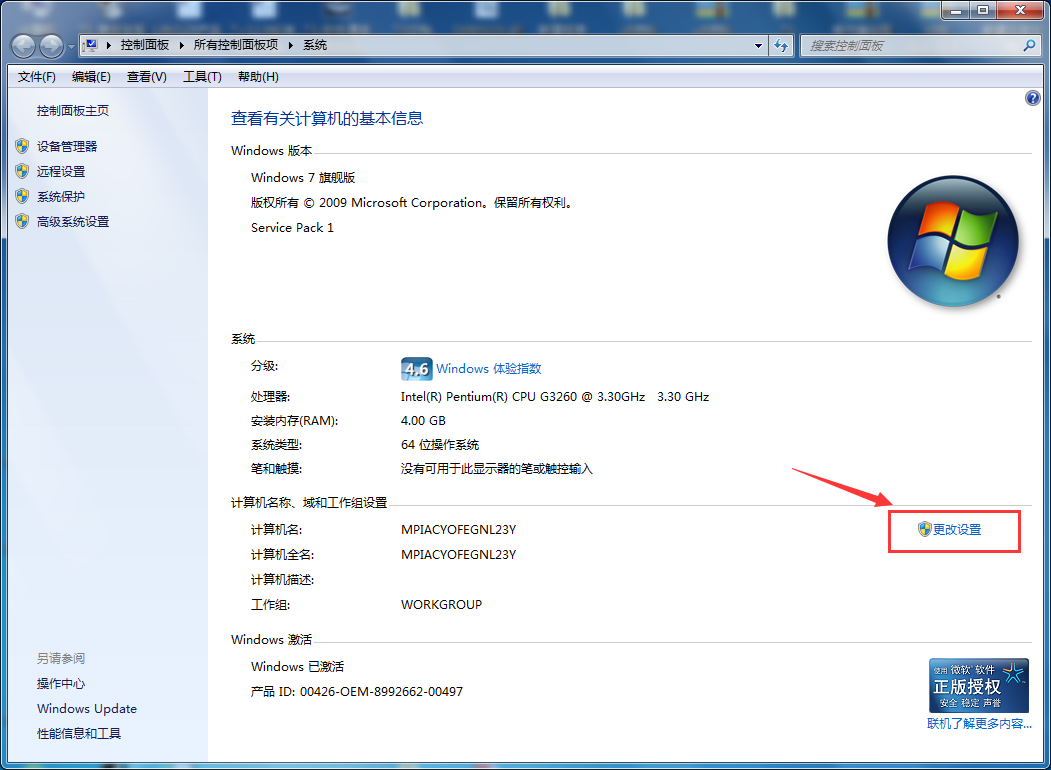The image size is (1051, 770).
Task: Open Windows Update from the sidebar
Action: pyautogui.click(x=86, y=708)
